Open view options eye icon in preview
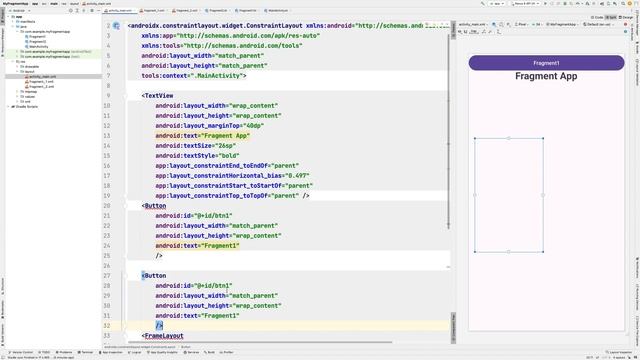Viewport: 640px width, 360px height. [460, 32]
